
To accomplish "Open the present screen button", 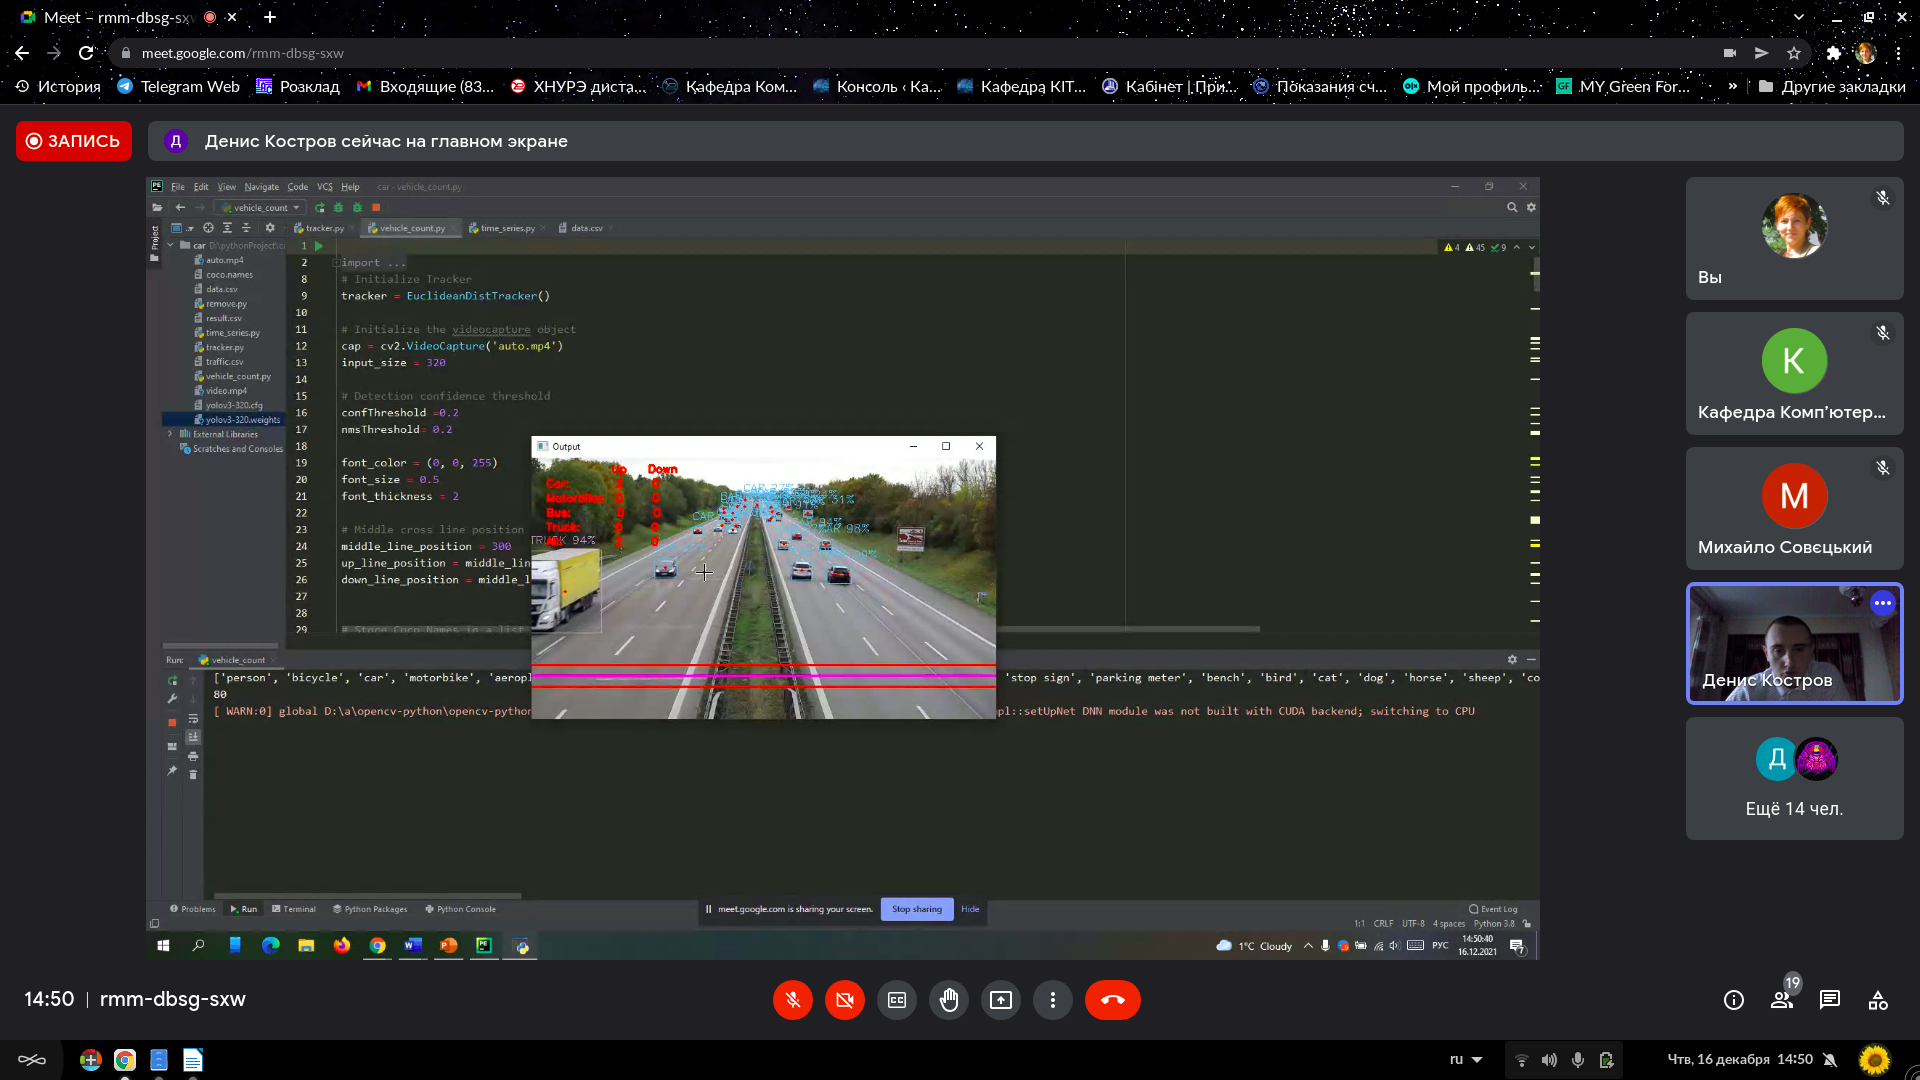I will point(1001,1000).
